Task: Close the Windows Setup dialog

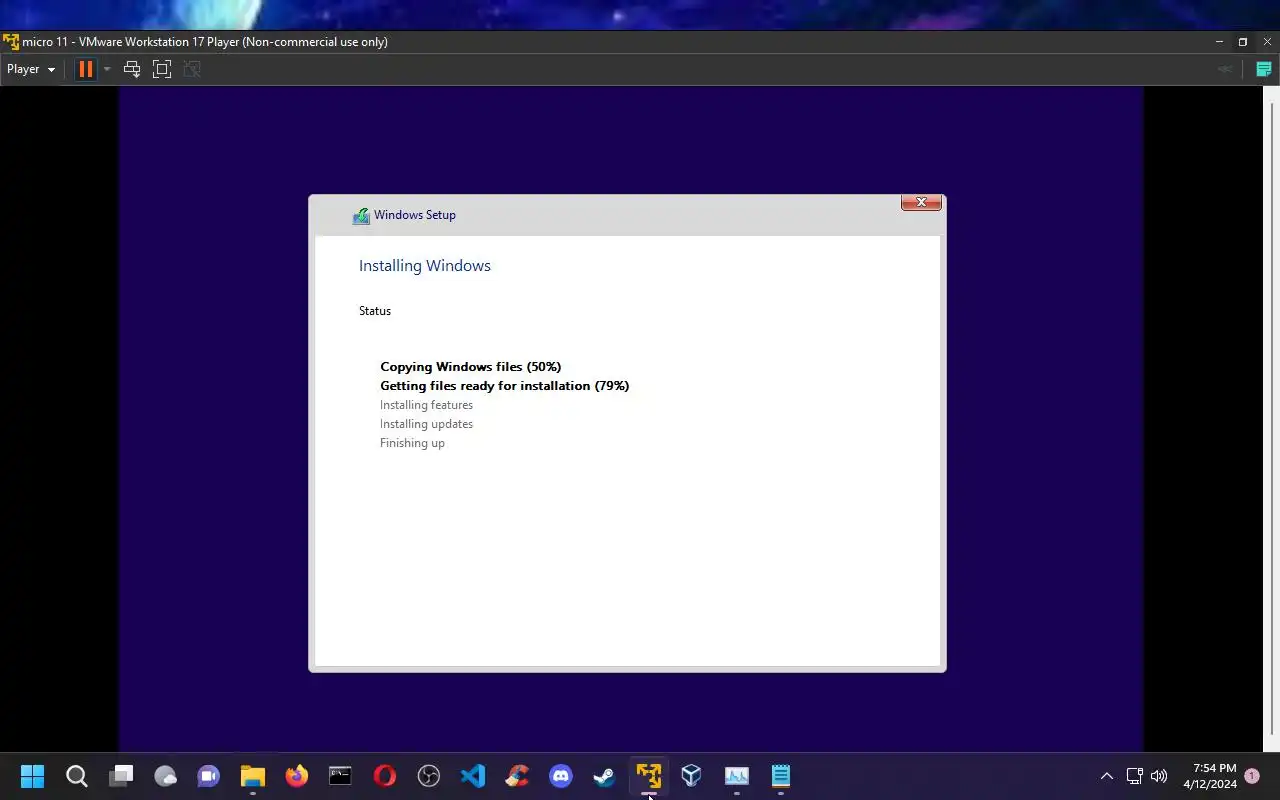Action: (921, 202)
